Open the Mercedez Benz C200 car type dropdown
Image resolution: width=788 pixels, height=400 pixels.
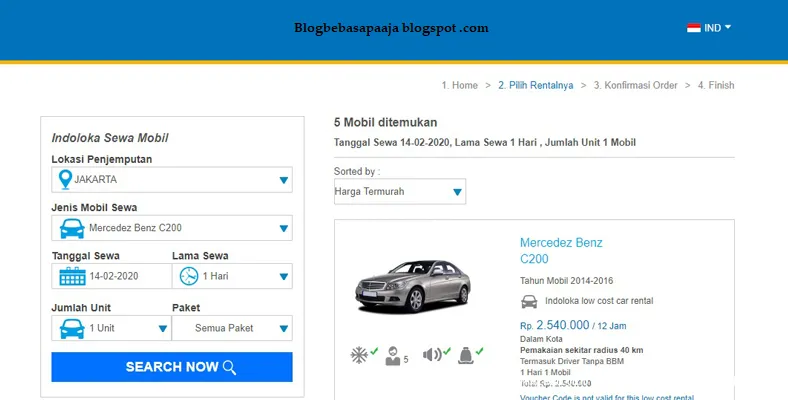[x=172, y=228]
